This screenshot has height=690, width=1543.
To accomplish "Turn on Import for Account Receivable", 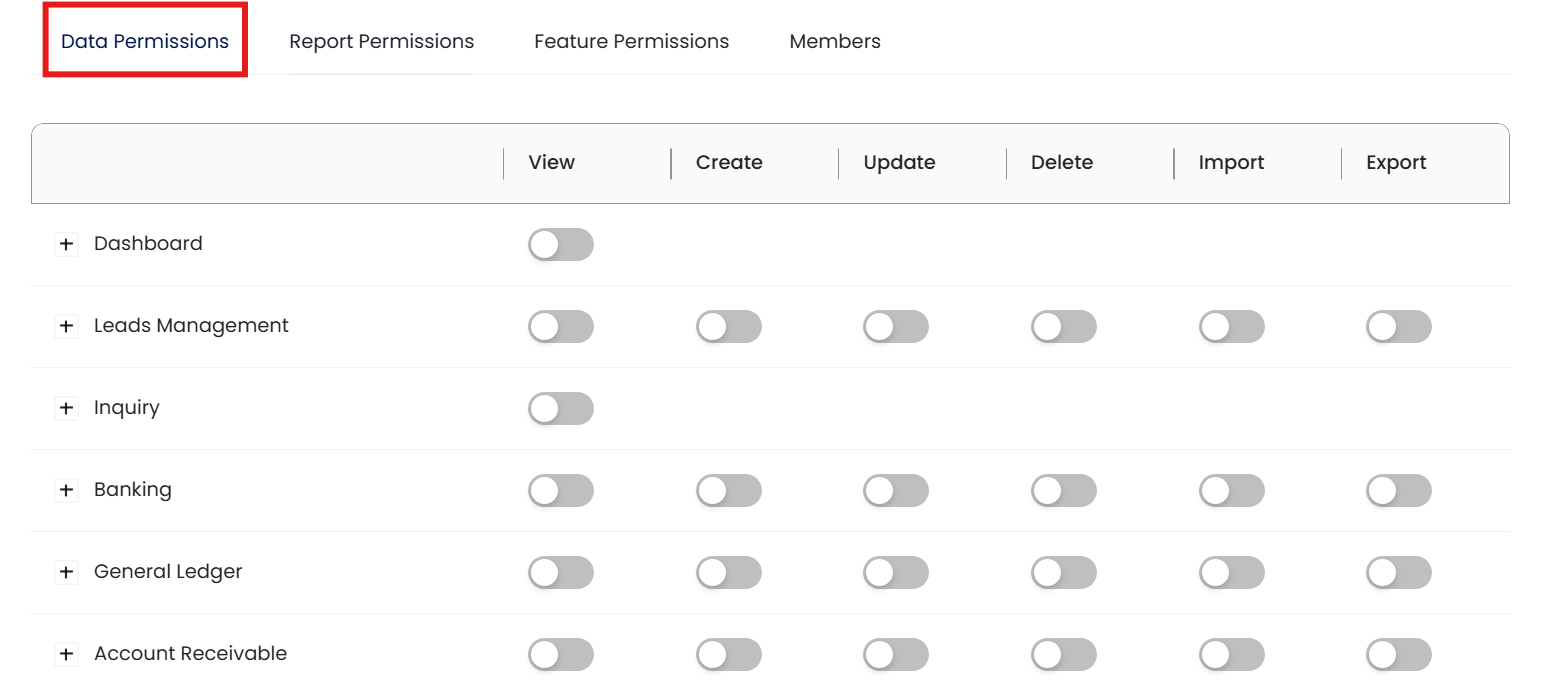I will [x=1231, y=654].
